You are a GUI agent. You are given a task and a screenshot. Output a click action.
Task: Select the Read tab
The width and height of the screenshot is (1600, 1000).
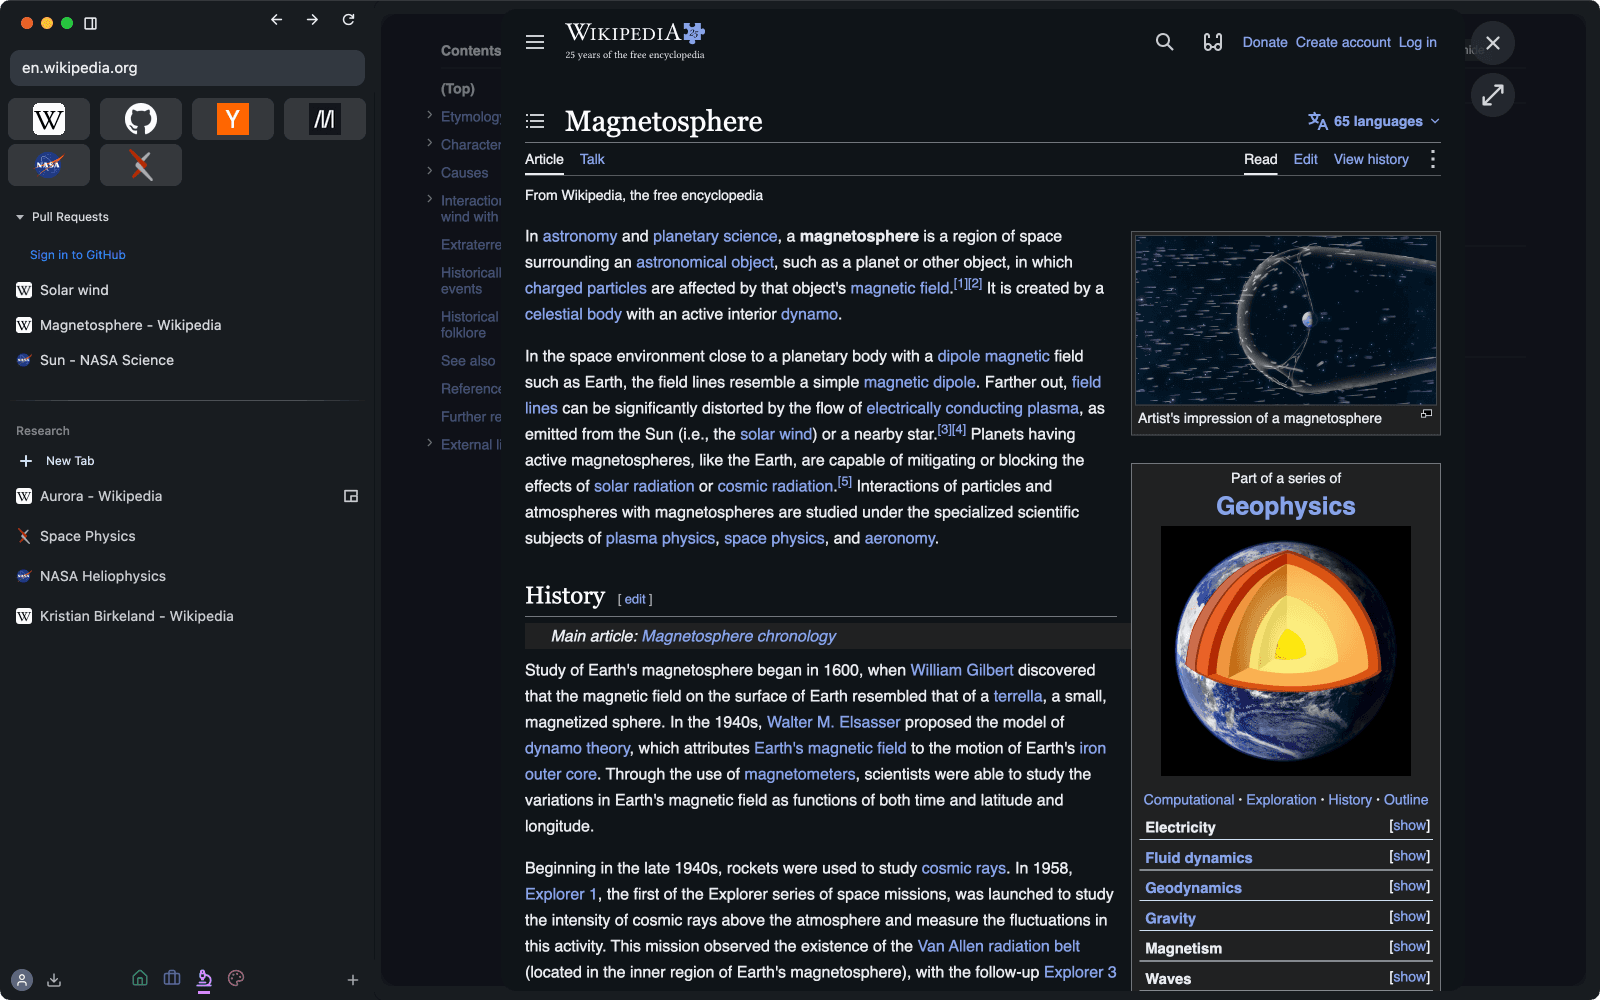pos(1260,159)
